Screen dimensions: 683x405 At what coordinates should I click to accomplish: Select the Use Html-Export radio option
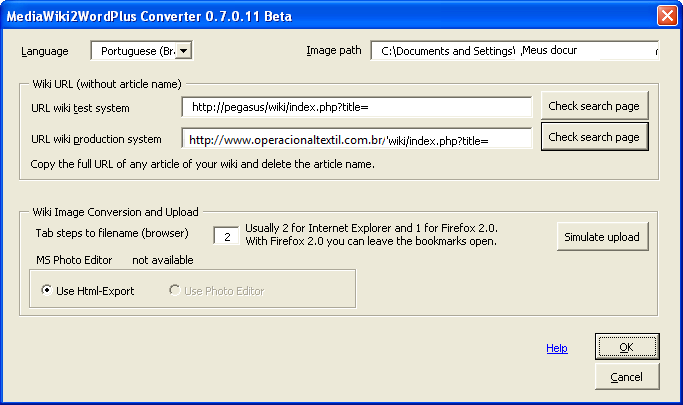[47, 291]
